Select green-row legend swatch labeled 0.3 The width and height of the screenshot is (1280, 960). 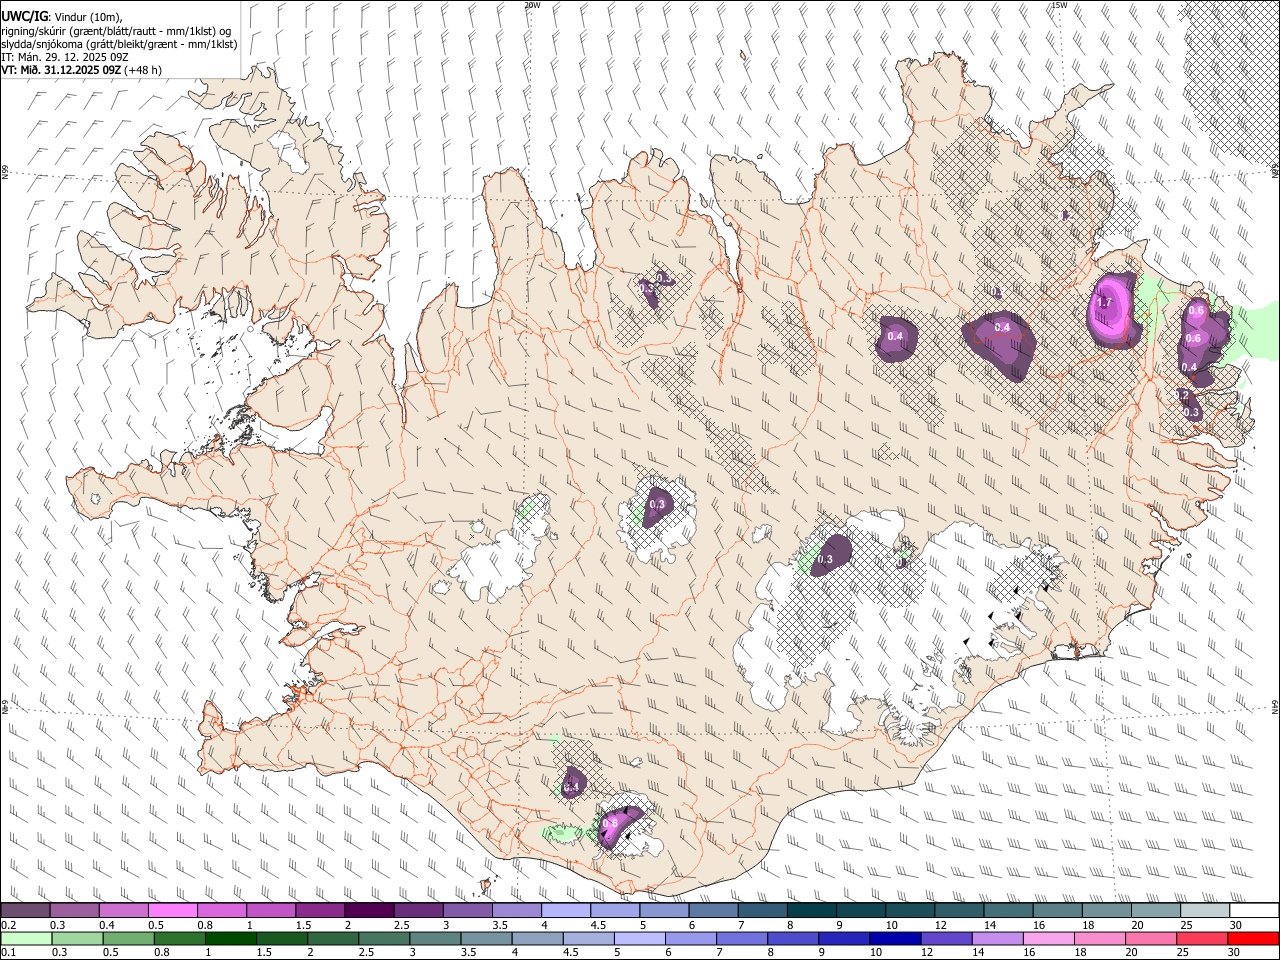[x=78, y=938]
